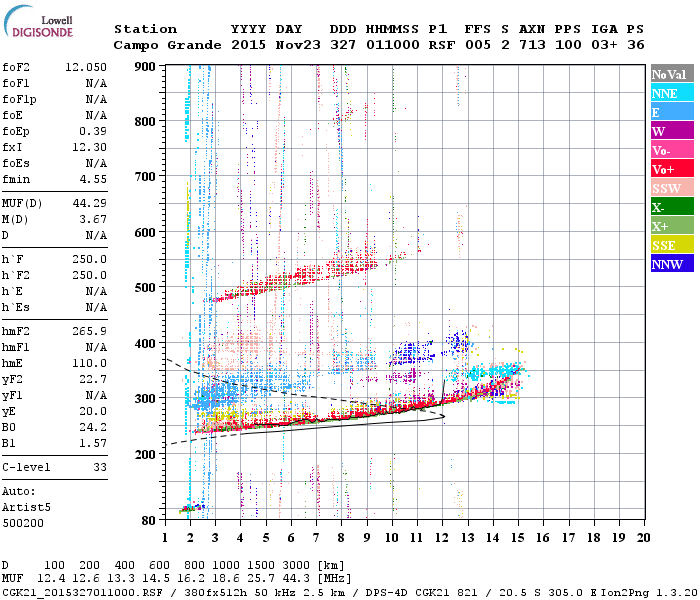700x600 pixels.
Task: Select the MUF(D) value 44.29
Action: coord(89,204)
